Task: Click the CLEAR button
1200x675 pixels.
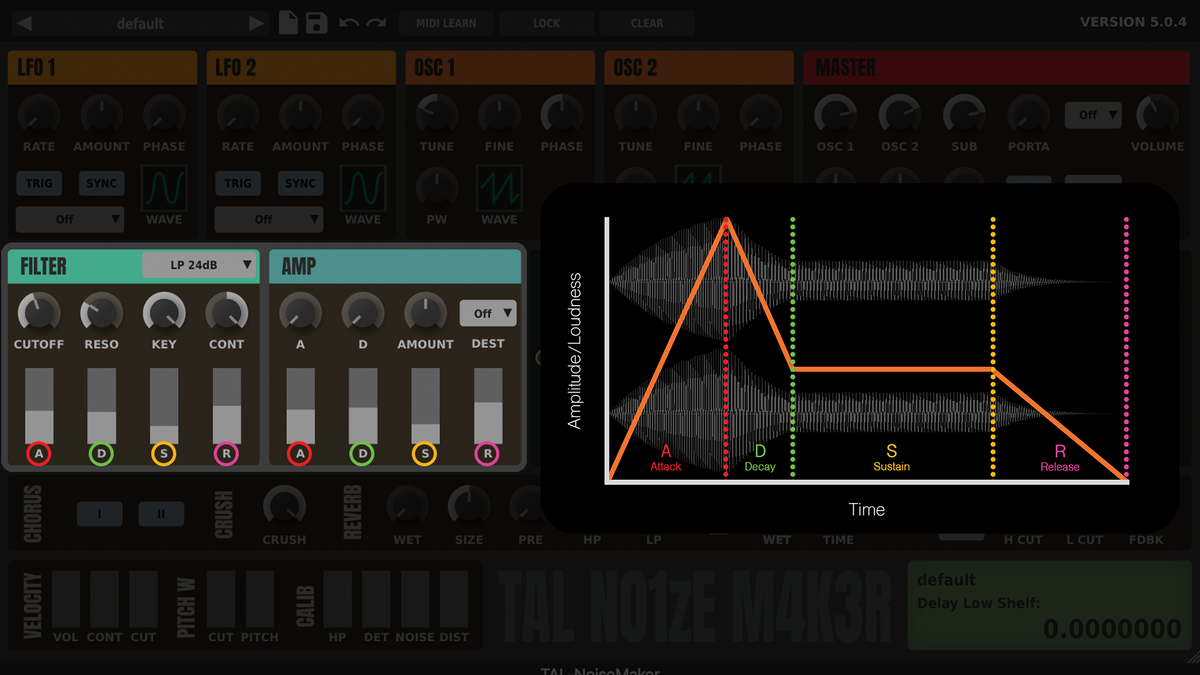Action: 646,22
